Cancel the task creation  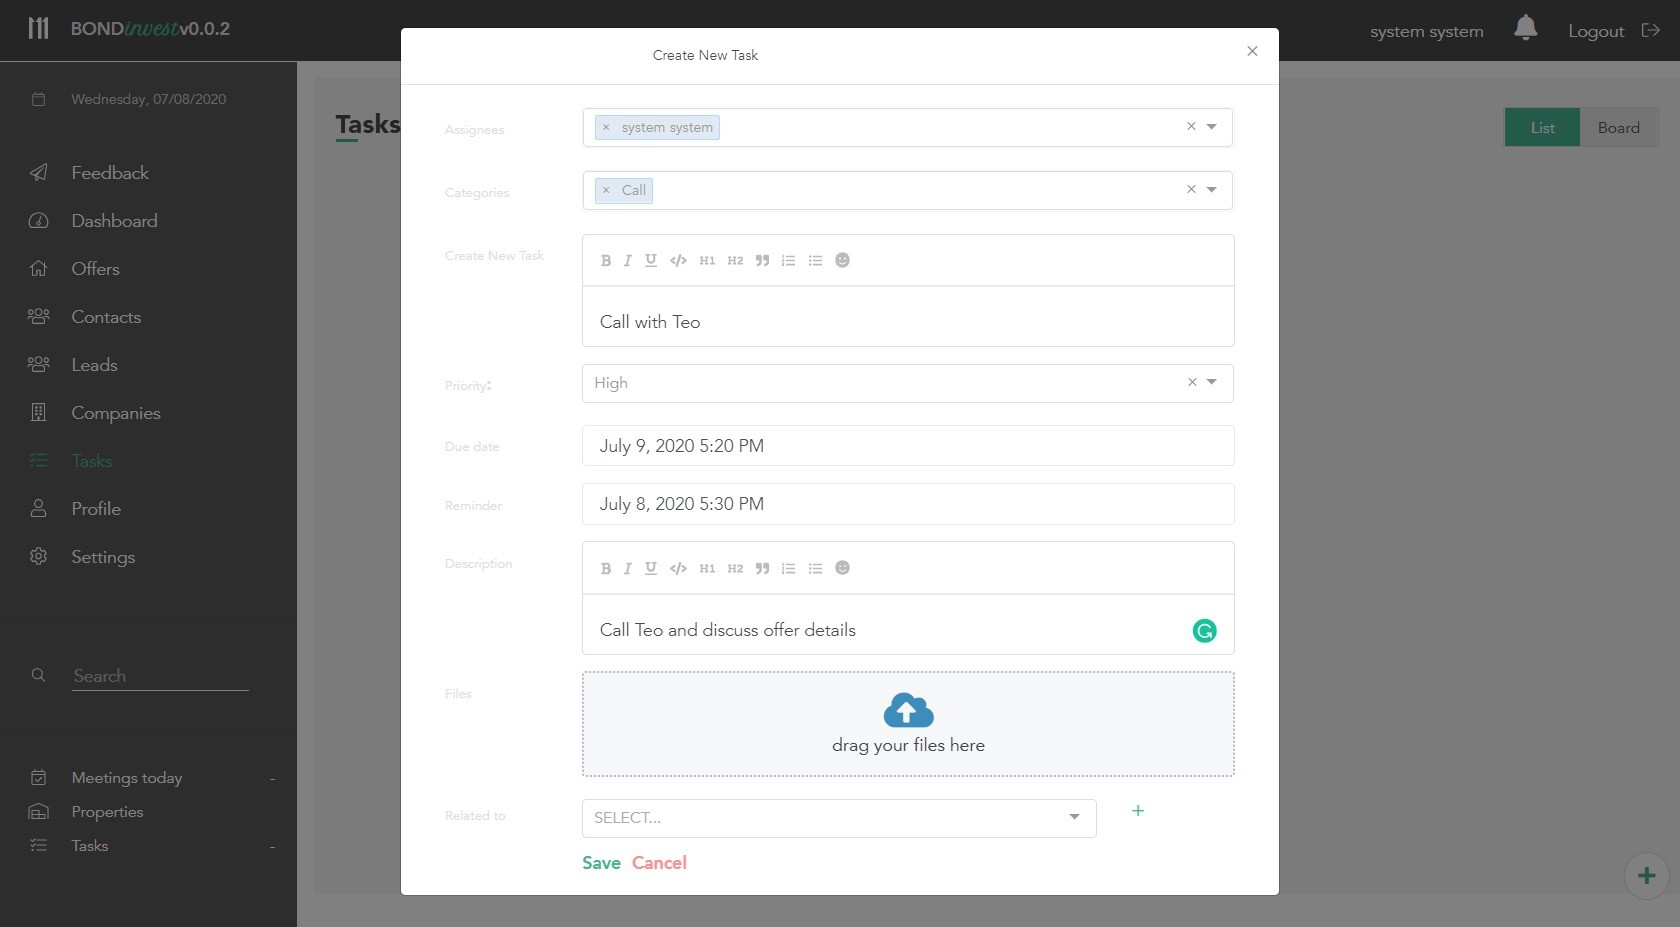(x=659, y=863)
